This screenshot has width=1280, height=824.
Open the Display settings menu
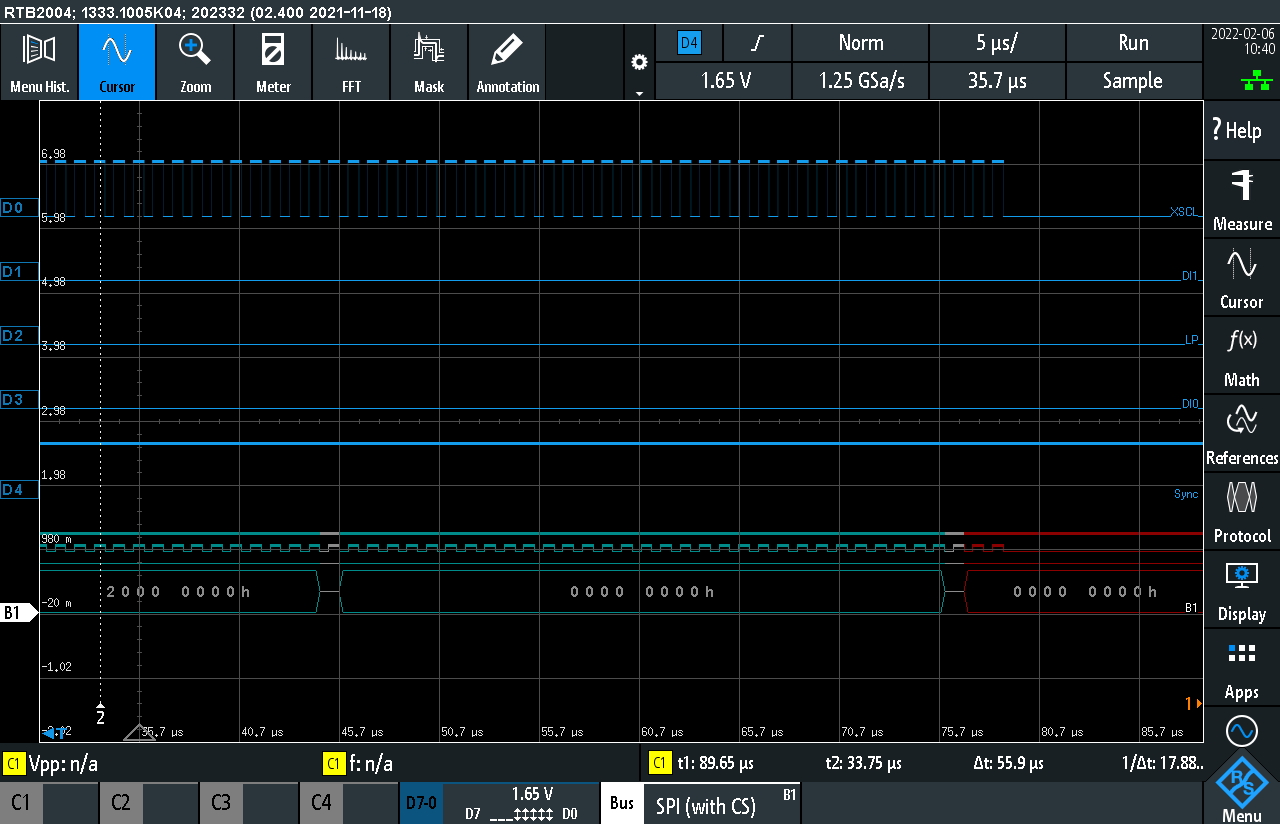point(1241,590)
